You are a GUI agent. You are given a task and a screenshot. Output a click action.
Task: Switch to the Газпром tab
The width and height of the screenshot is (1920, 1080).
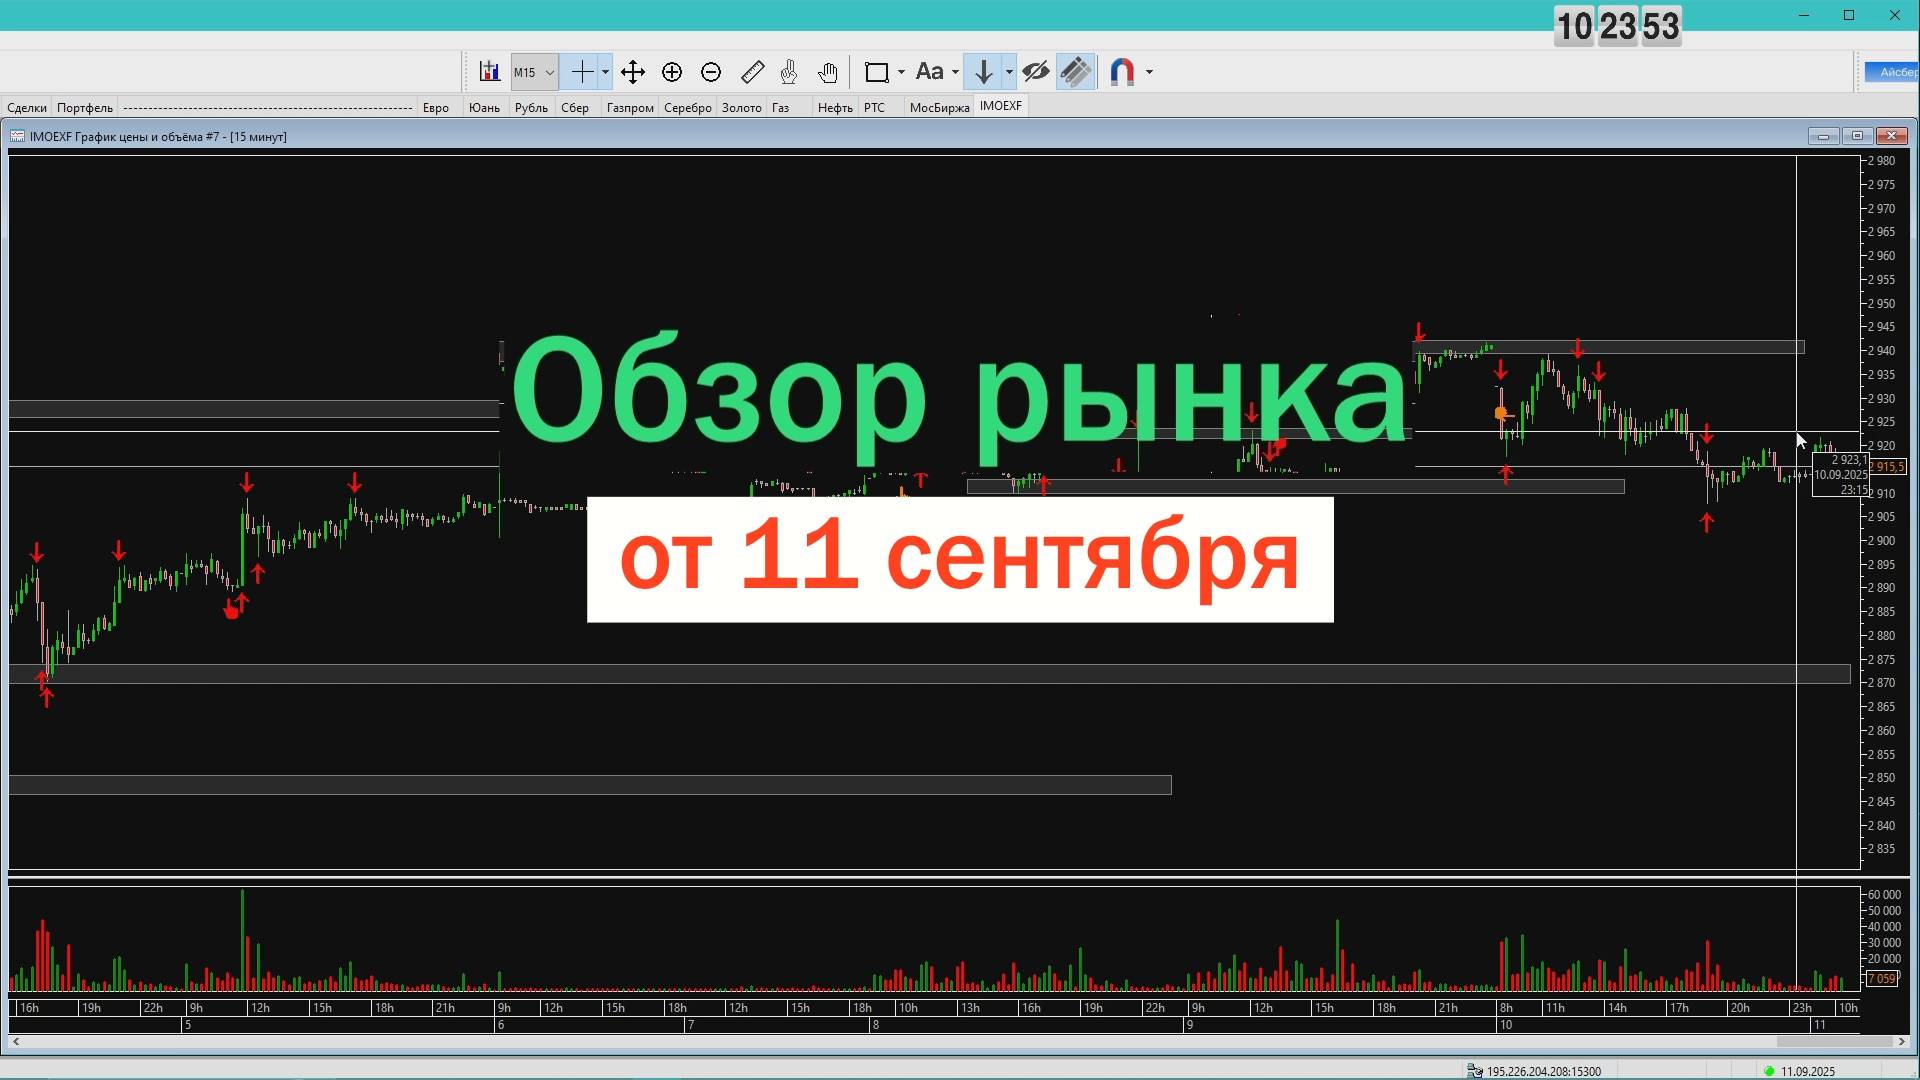[x=629, y=108]
